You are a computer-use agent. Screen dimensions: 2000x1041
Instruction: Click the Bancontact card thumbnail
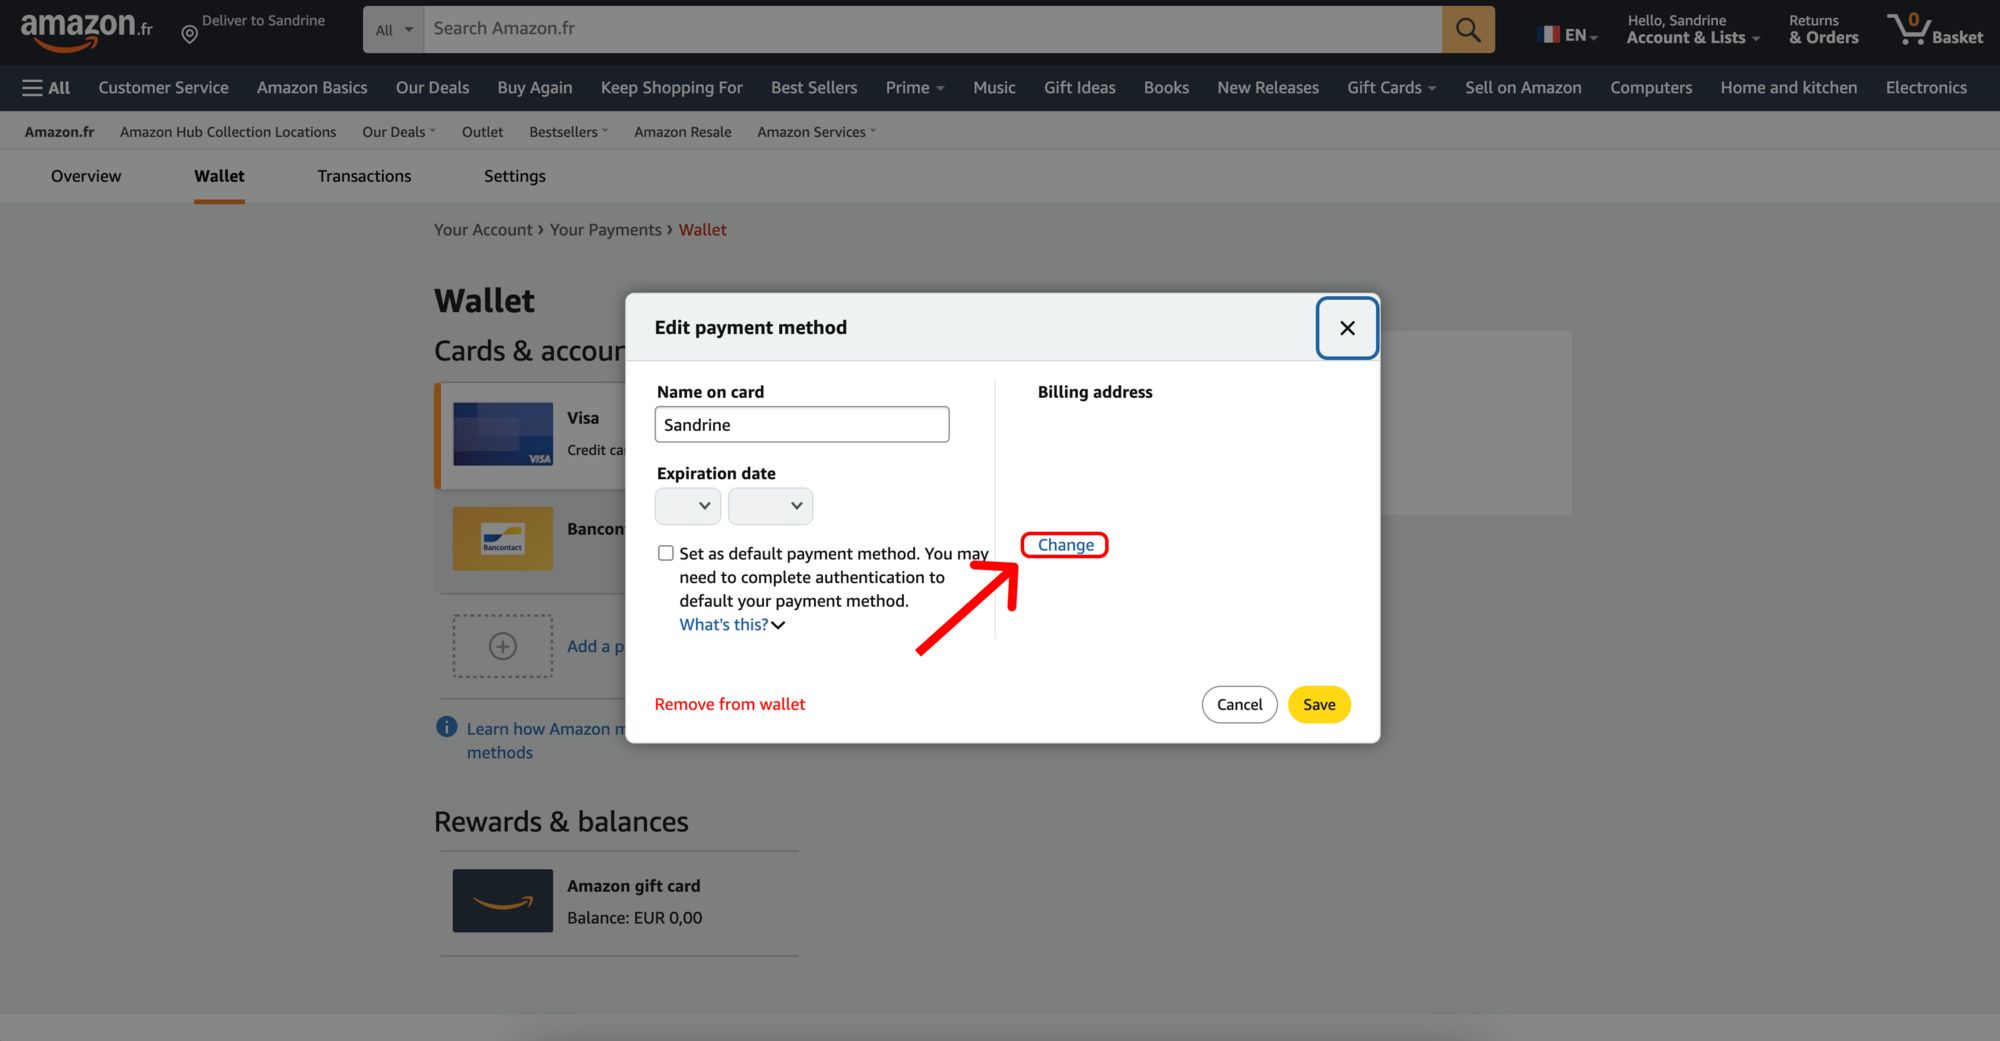502,538
